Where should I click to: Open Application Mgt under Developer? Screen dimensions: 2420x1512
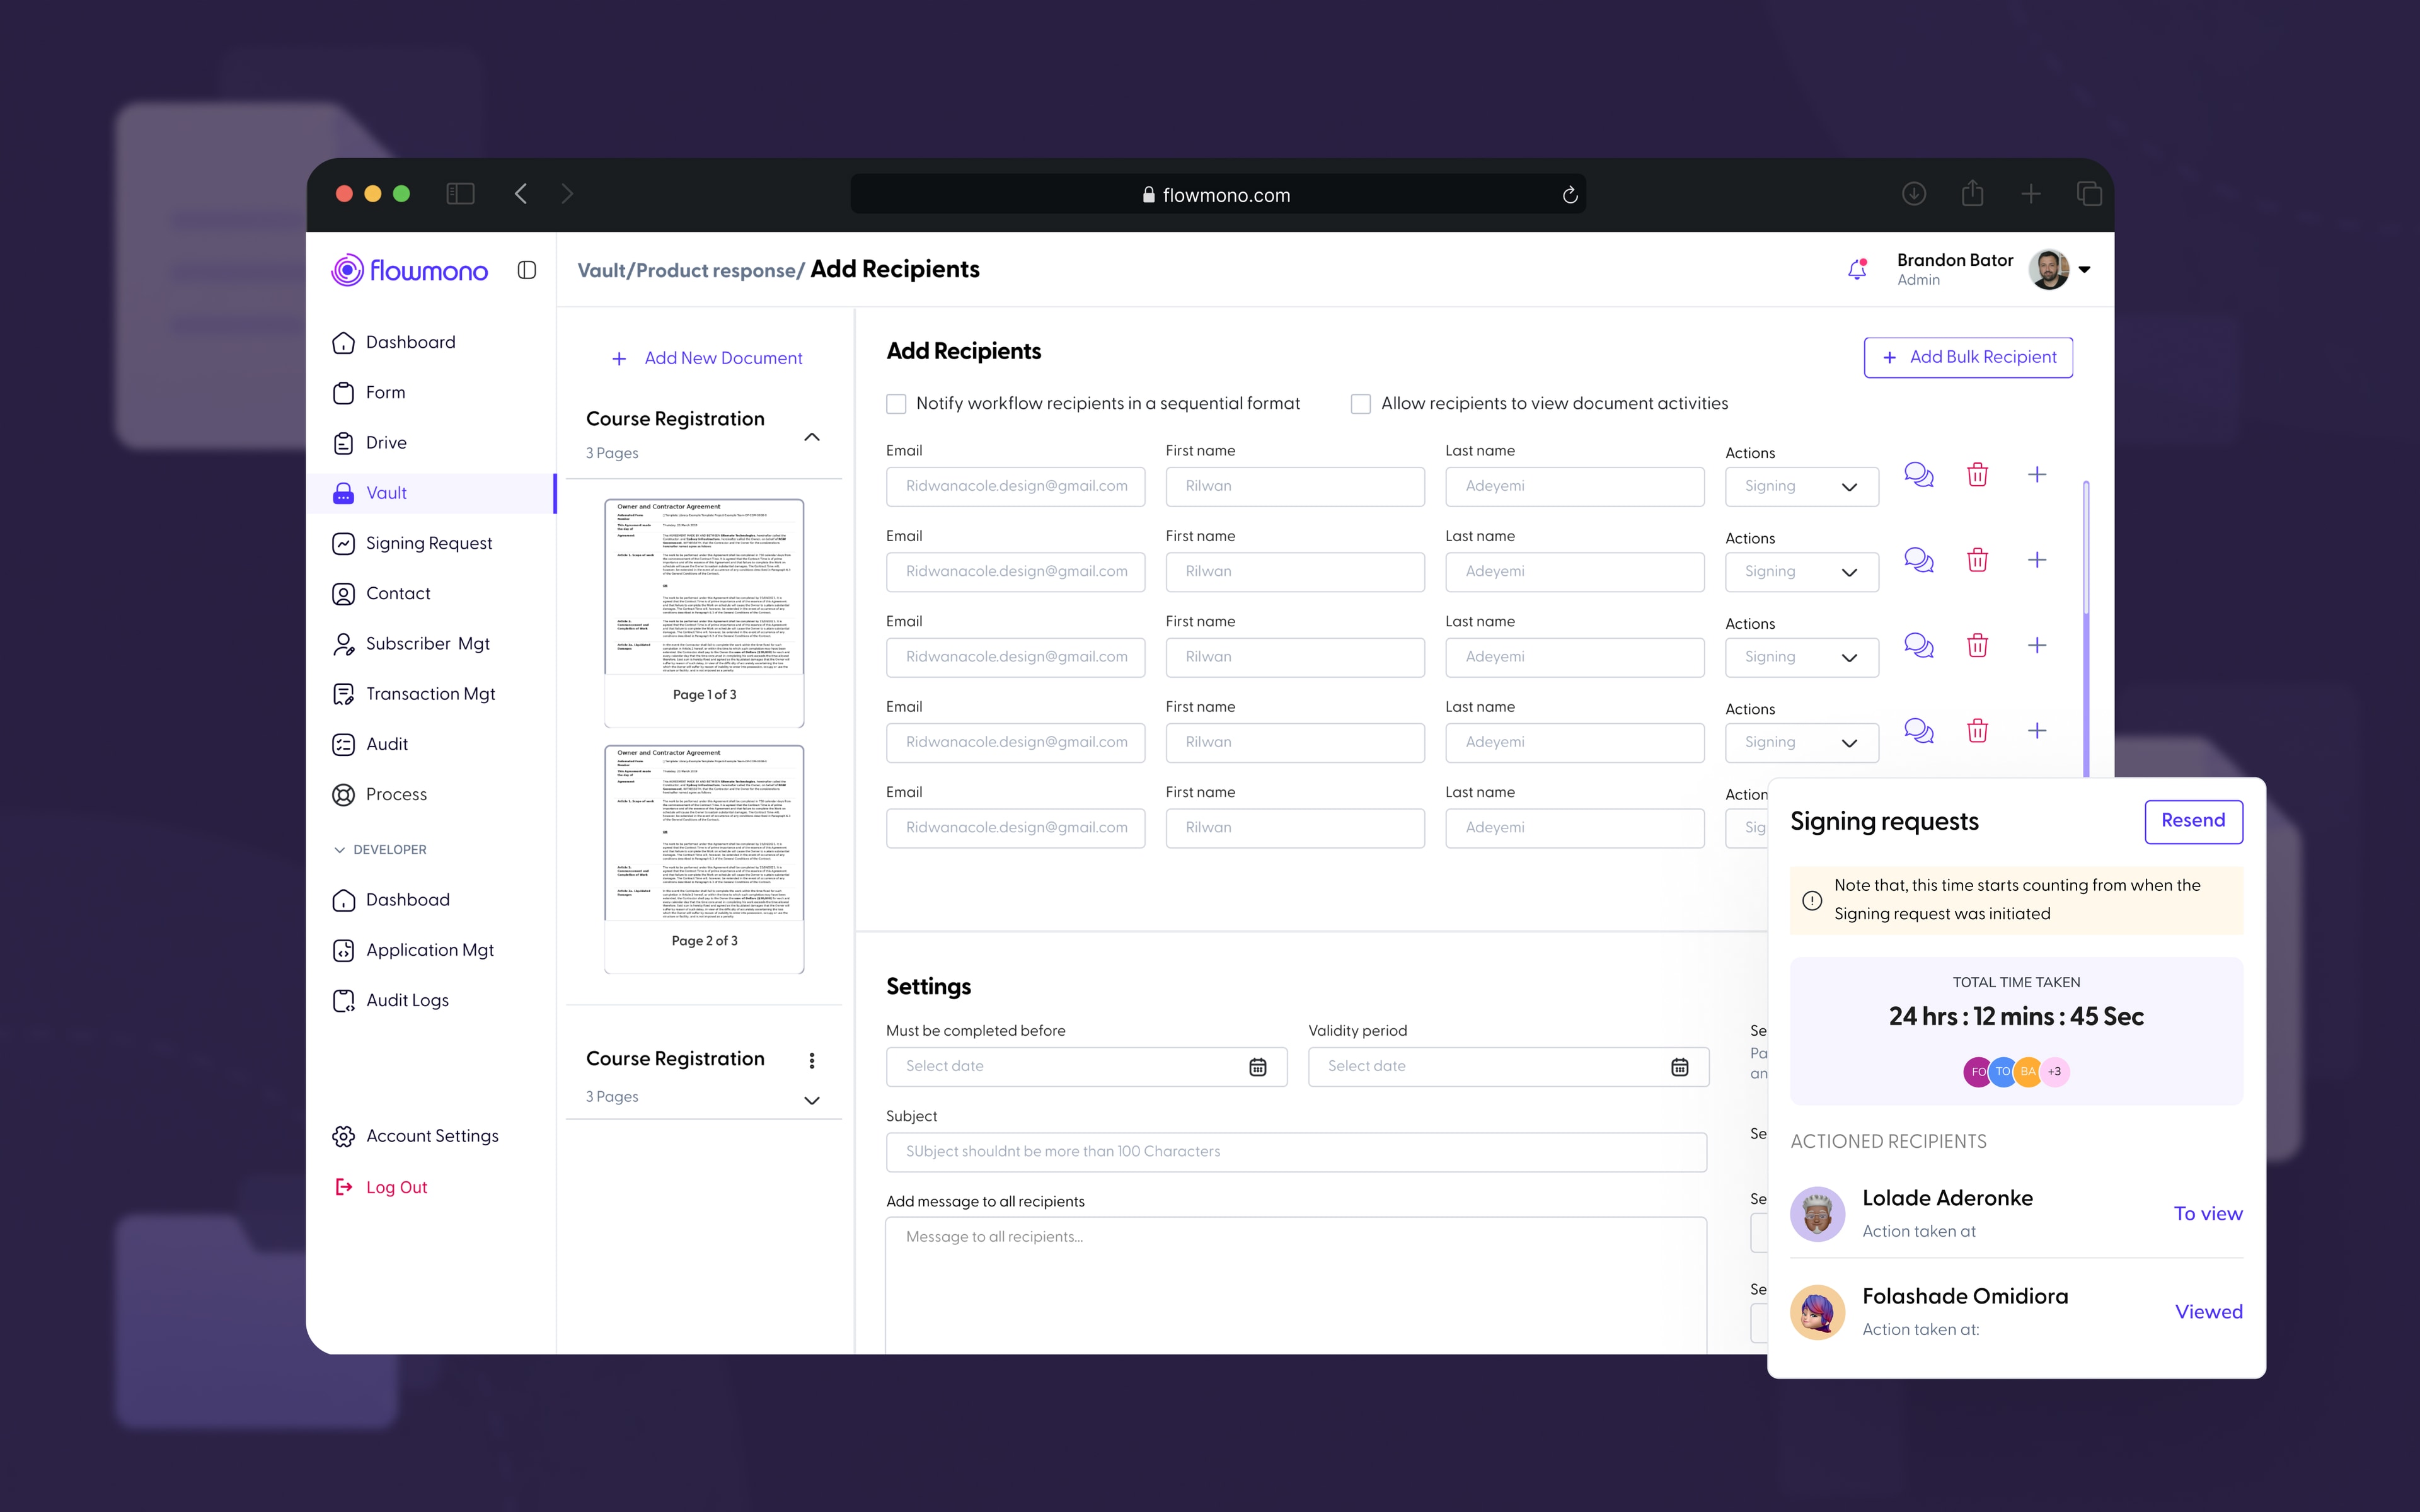tap(413, 950)
